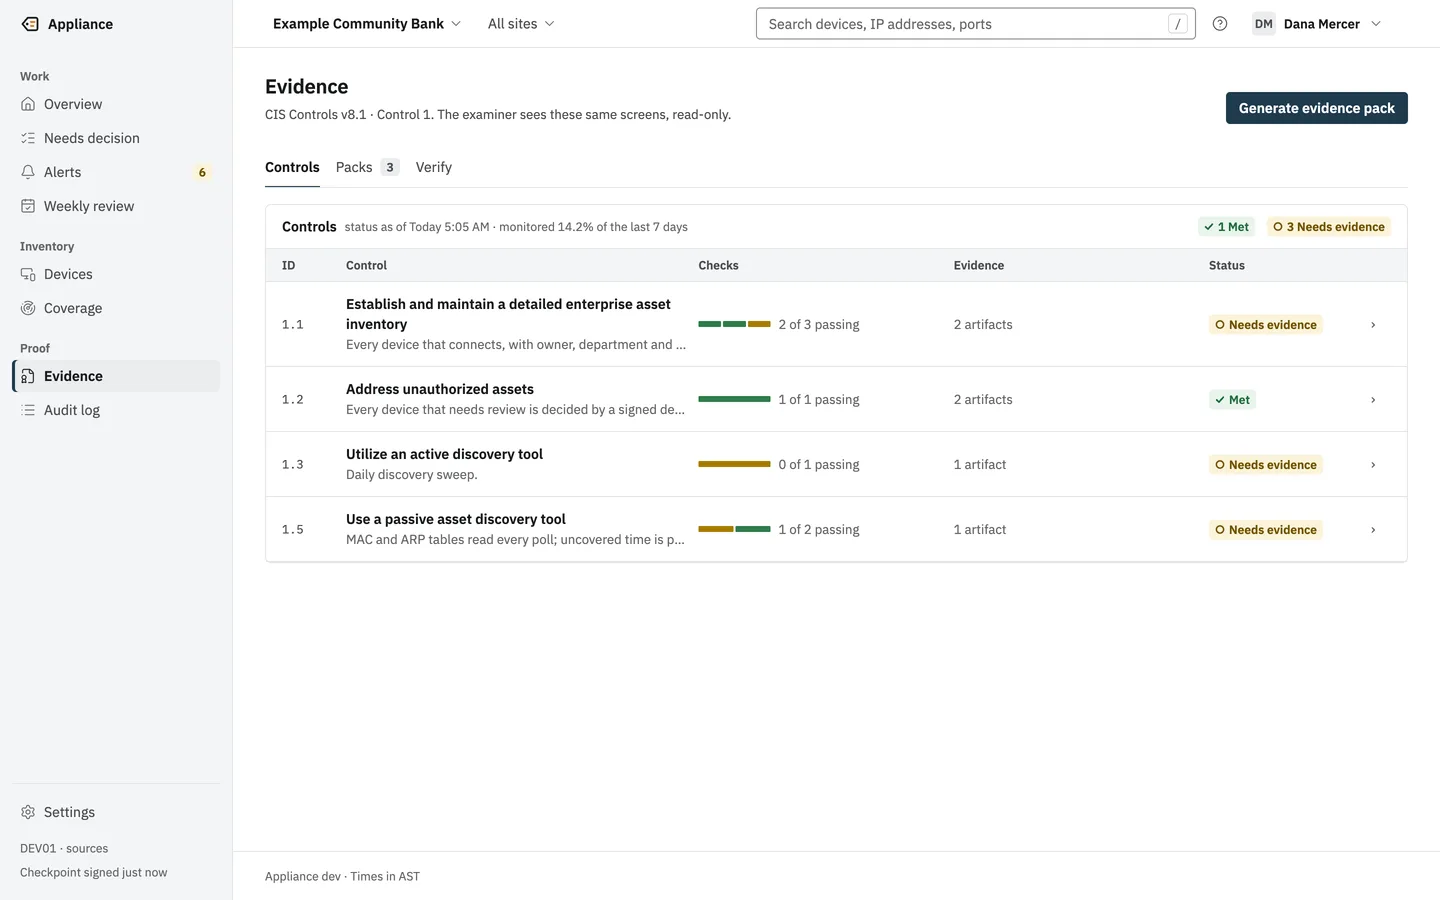Click '2 artifacts' in control 1.2 row
This screenshot has height=900, width=1440.
[983, 400]
